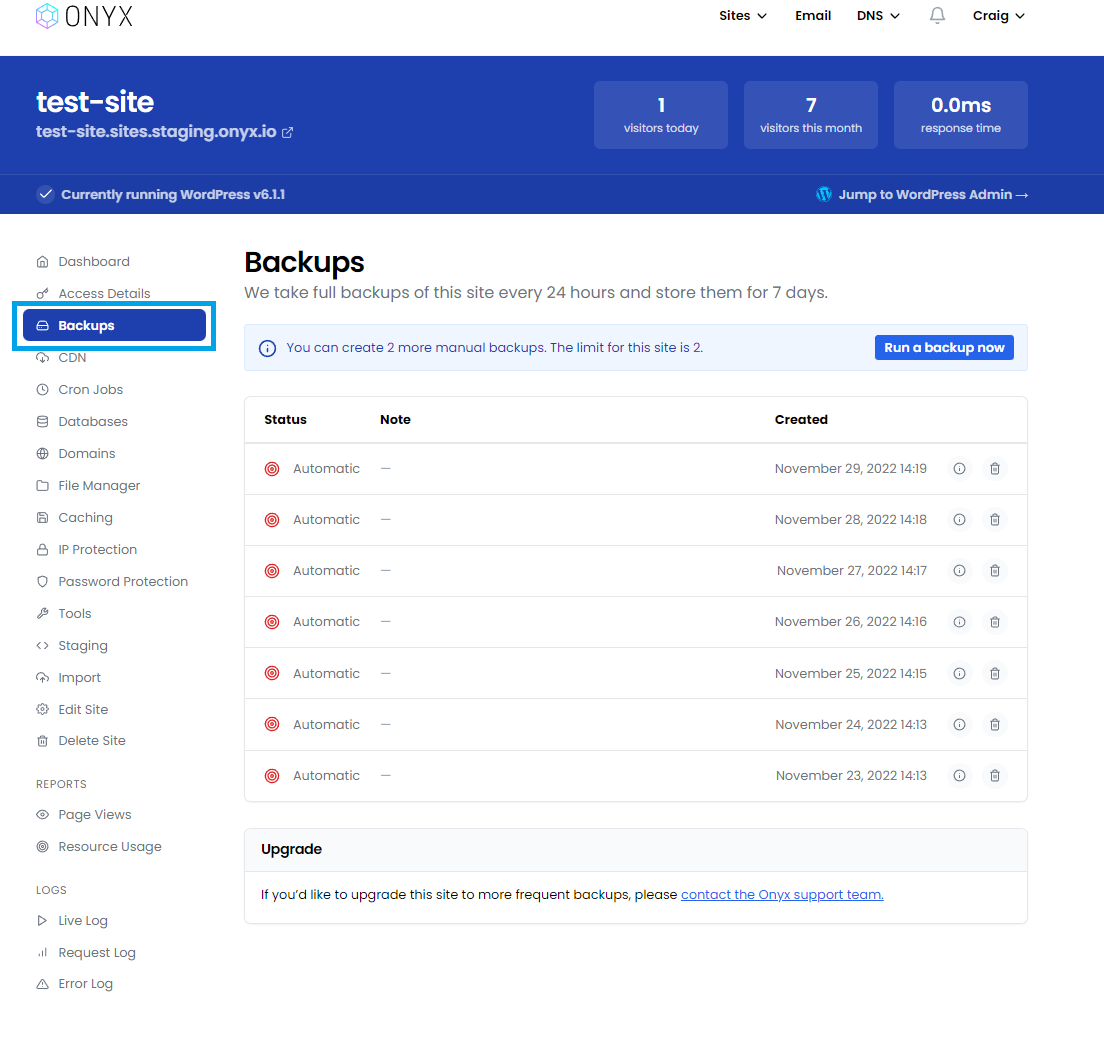Open test-site.sites.staging.onyx.io link
The height and width of the screenshot is (1041, 1104).
[156, 132]
